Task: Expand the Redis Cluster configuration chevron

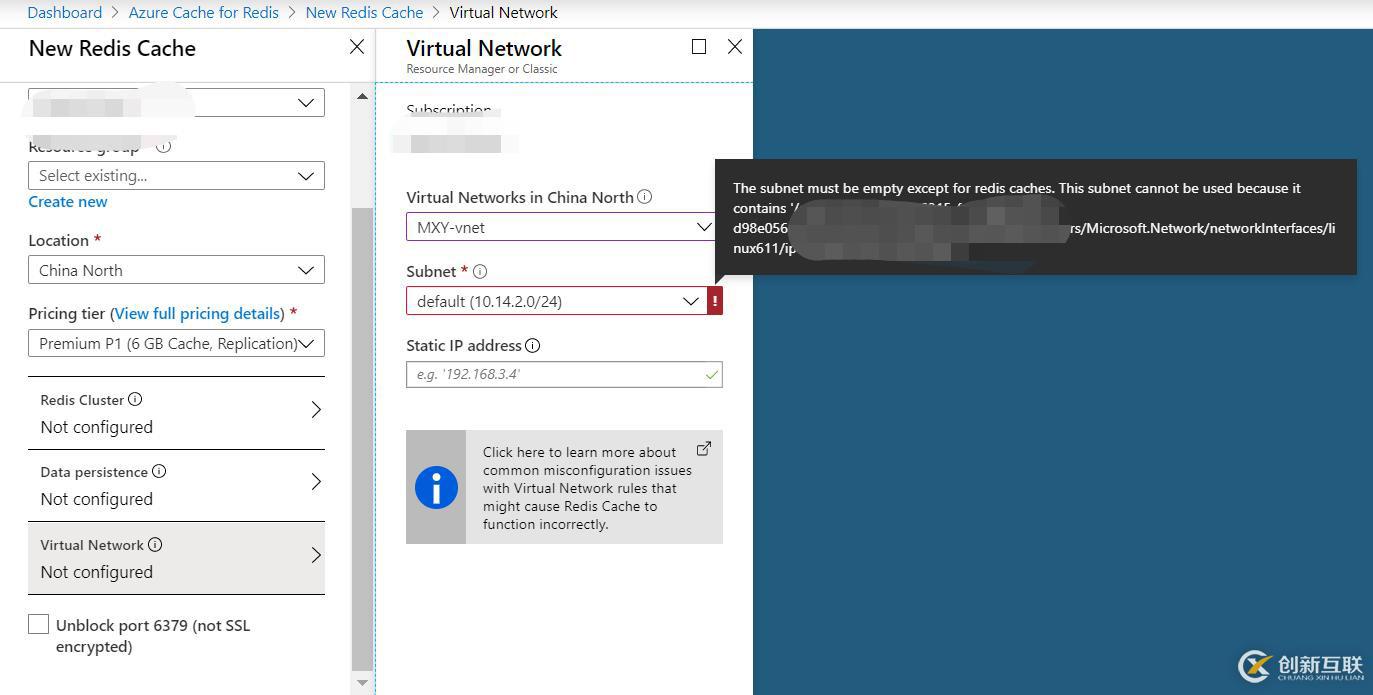Action: click(x=315, y=409)
